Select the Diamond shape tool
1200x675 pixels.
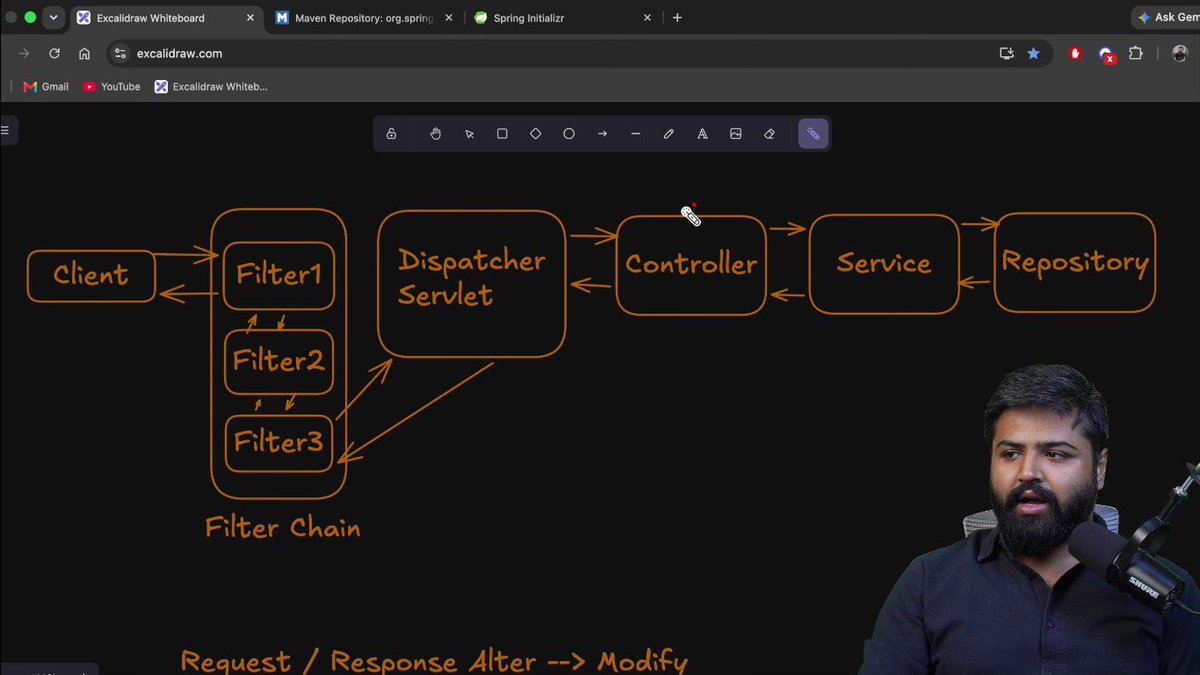[x=536, y=134]
